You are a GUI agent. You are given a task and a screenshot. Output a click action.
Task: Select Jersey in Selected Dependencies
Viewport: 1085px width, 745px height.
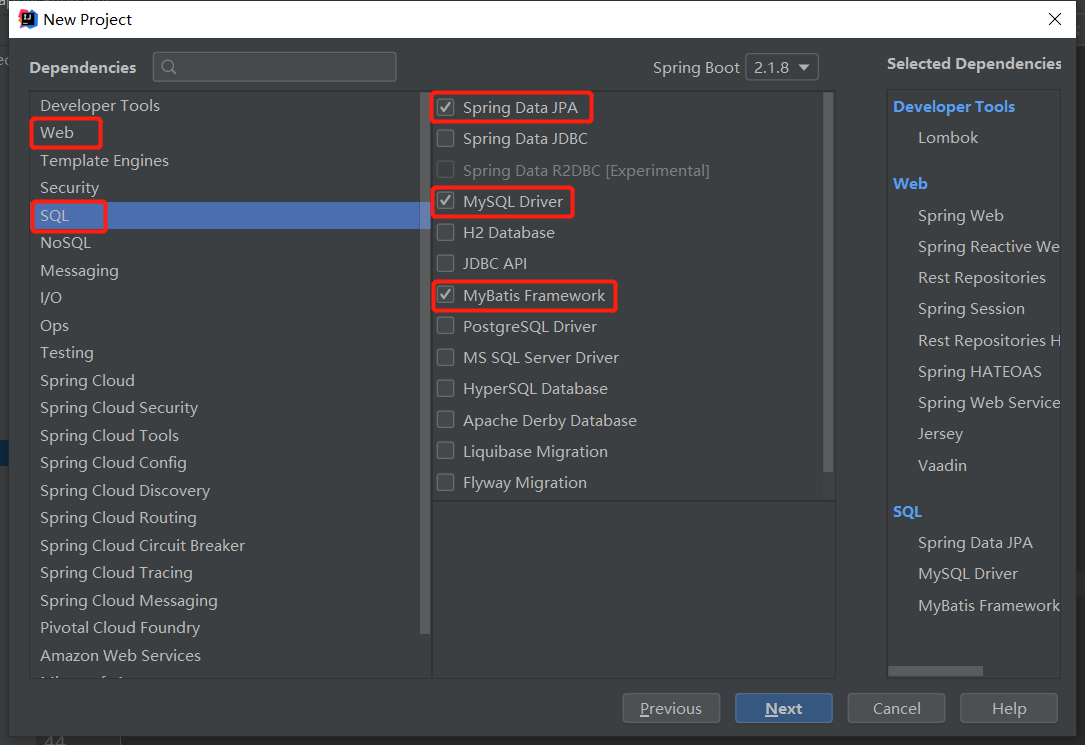pyautogui.click(x=940, y=434)
